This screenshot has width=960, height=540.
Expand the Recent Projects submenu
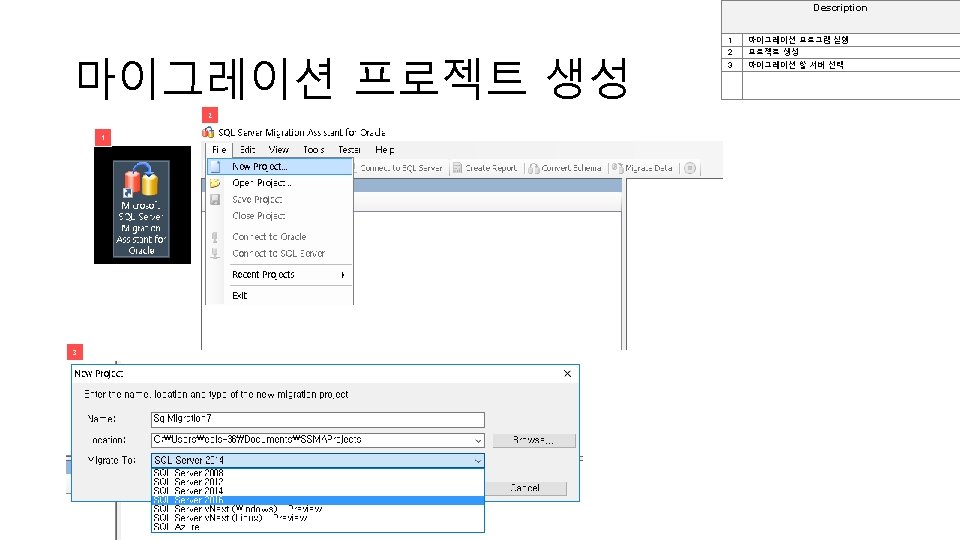pos(280,275)
